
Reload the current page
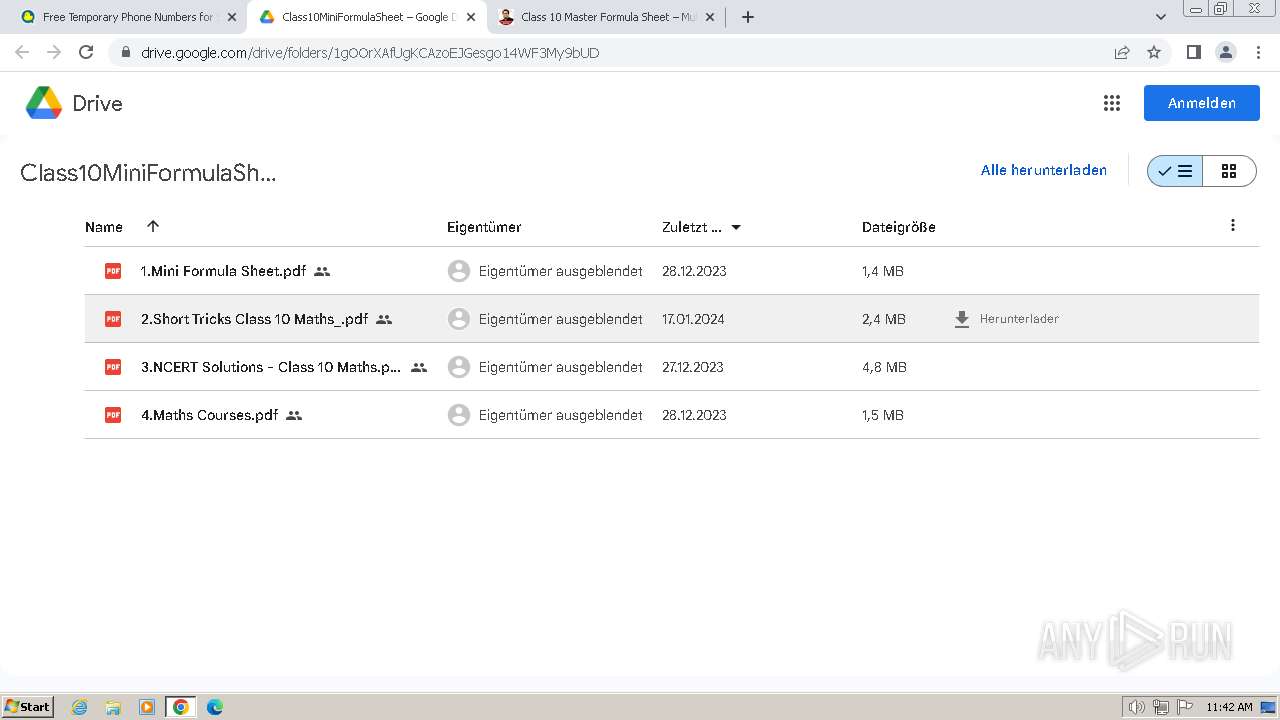pos(86,52)
